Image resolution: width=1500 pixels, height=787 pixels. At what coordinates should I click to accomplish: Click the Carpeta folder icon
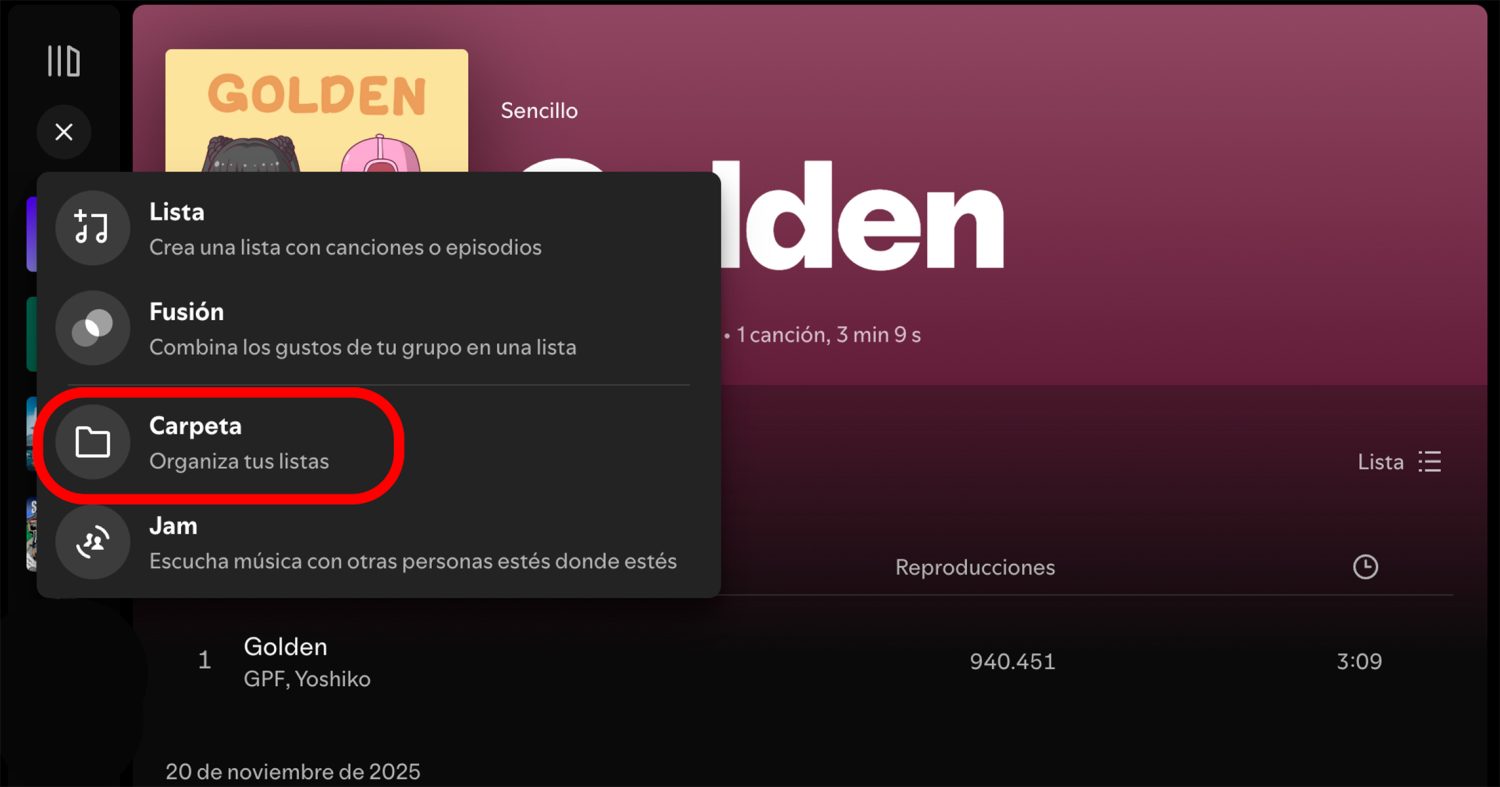tap(92, 442)
